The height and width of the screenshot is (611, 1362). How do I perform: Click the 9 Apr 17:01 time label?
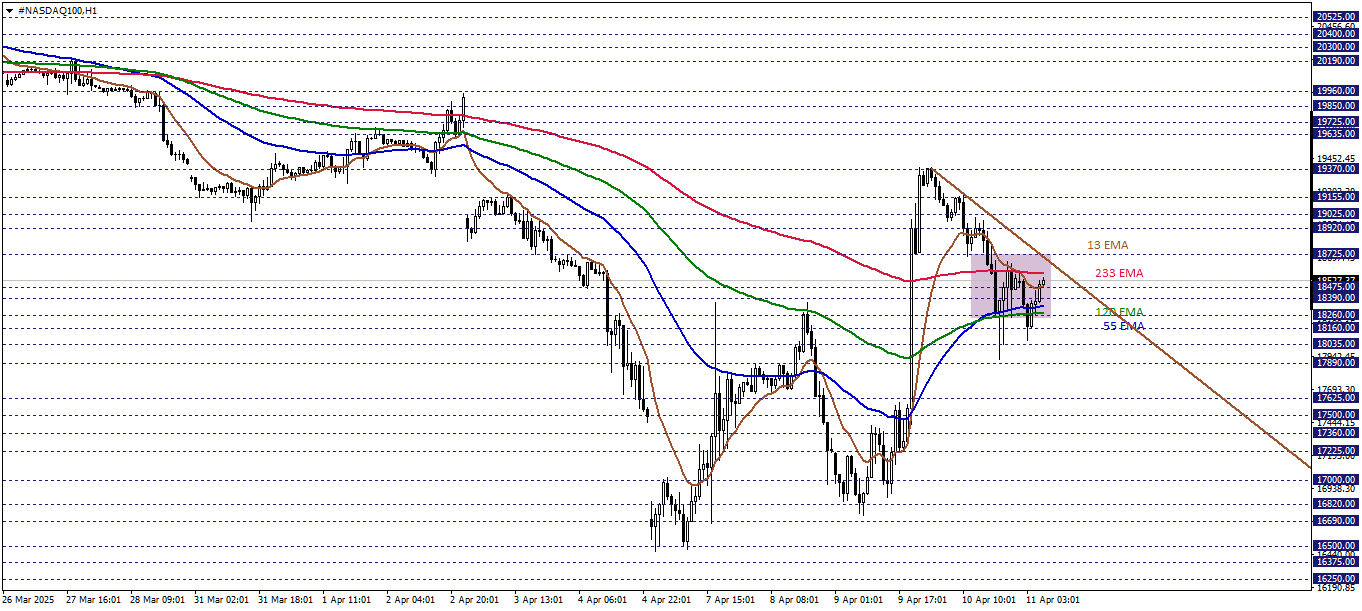[x=923, y=600]
